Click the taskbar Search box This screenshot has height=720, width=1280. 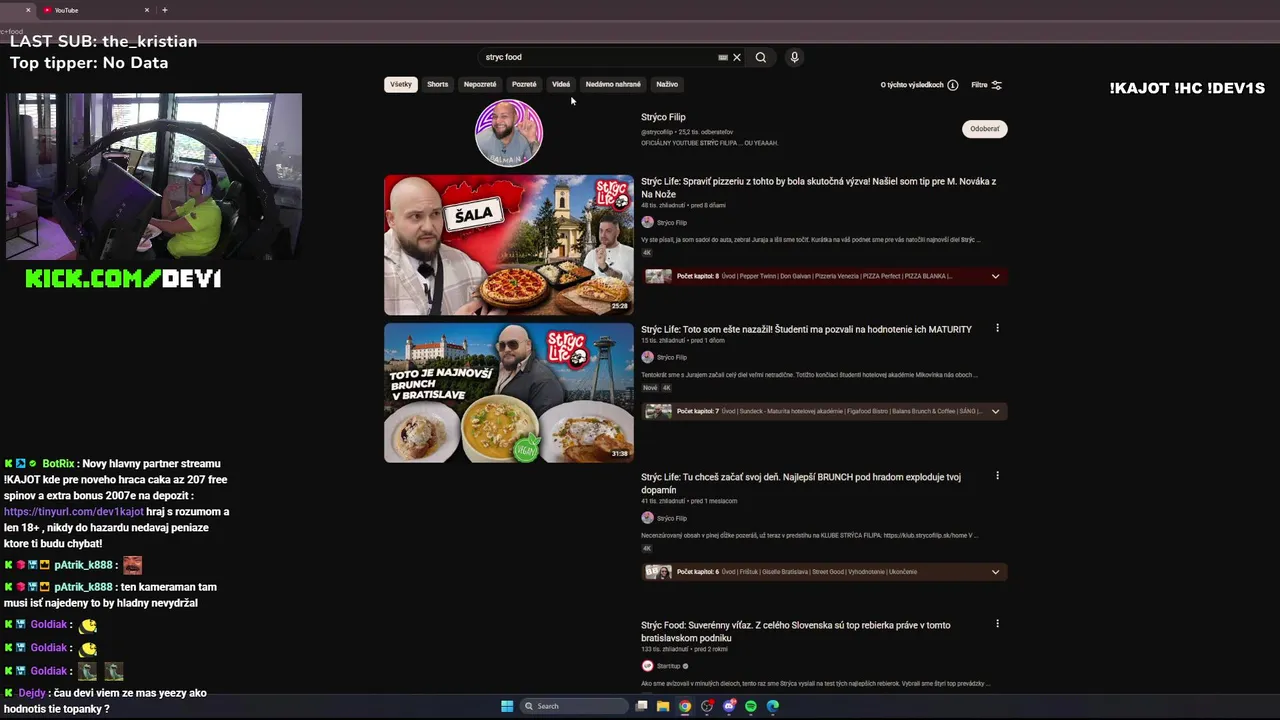pyautogui.click(x=574, y=706)
